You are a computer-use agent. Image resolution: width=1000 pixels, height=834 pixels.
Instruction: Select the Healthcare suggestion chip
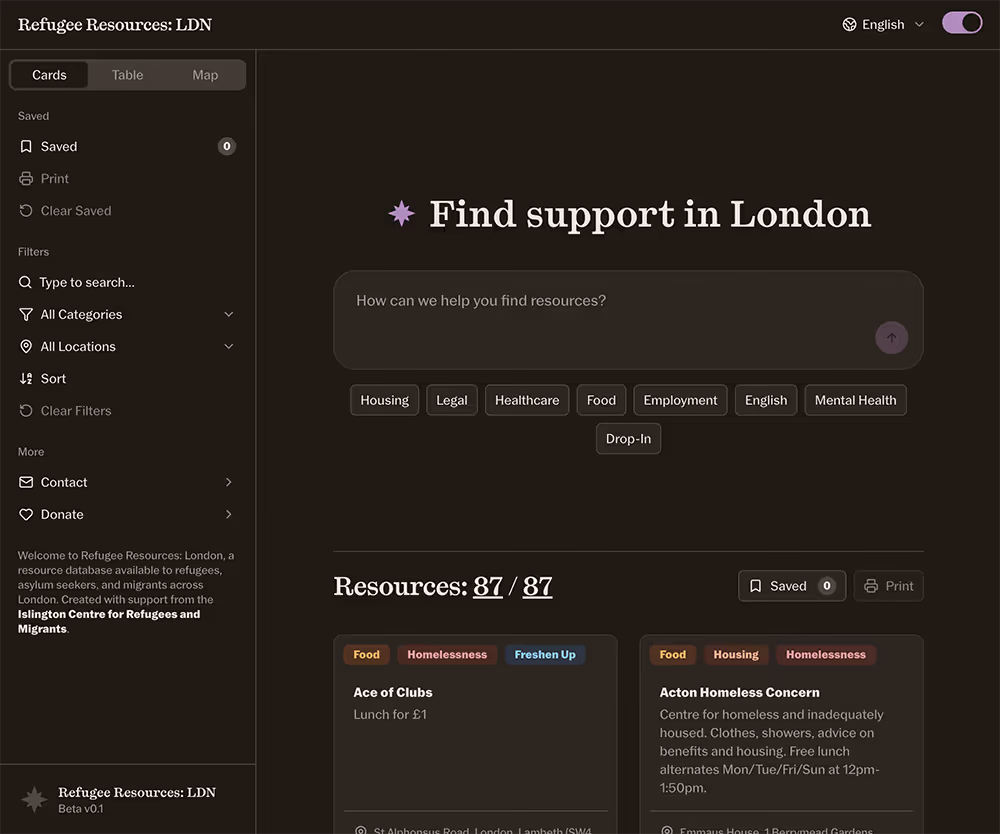tap(526, 399)
